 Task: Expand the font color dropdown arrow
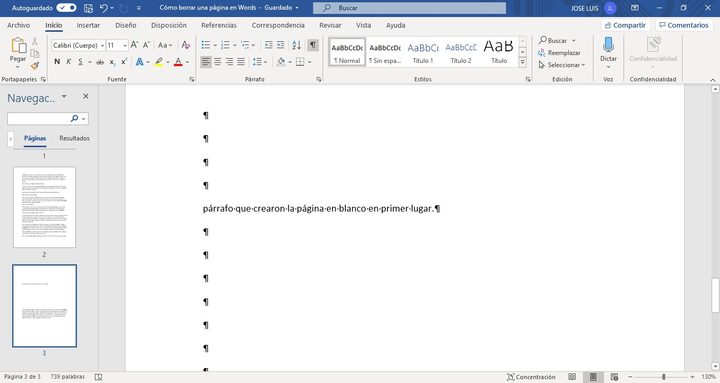pyautogui.click(x=187, y=62)
